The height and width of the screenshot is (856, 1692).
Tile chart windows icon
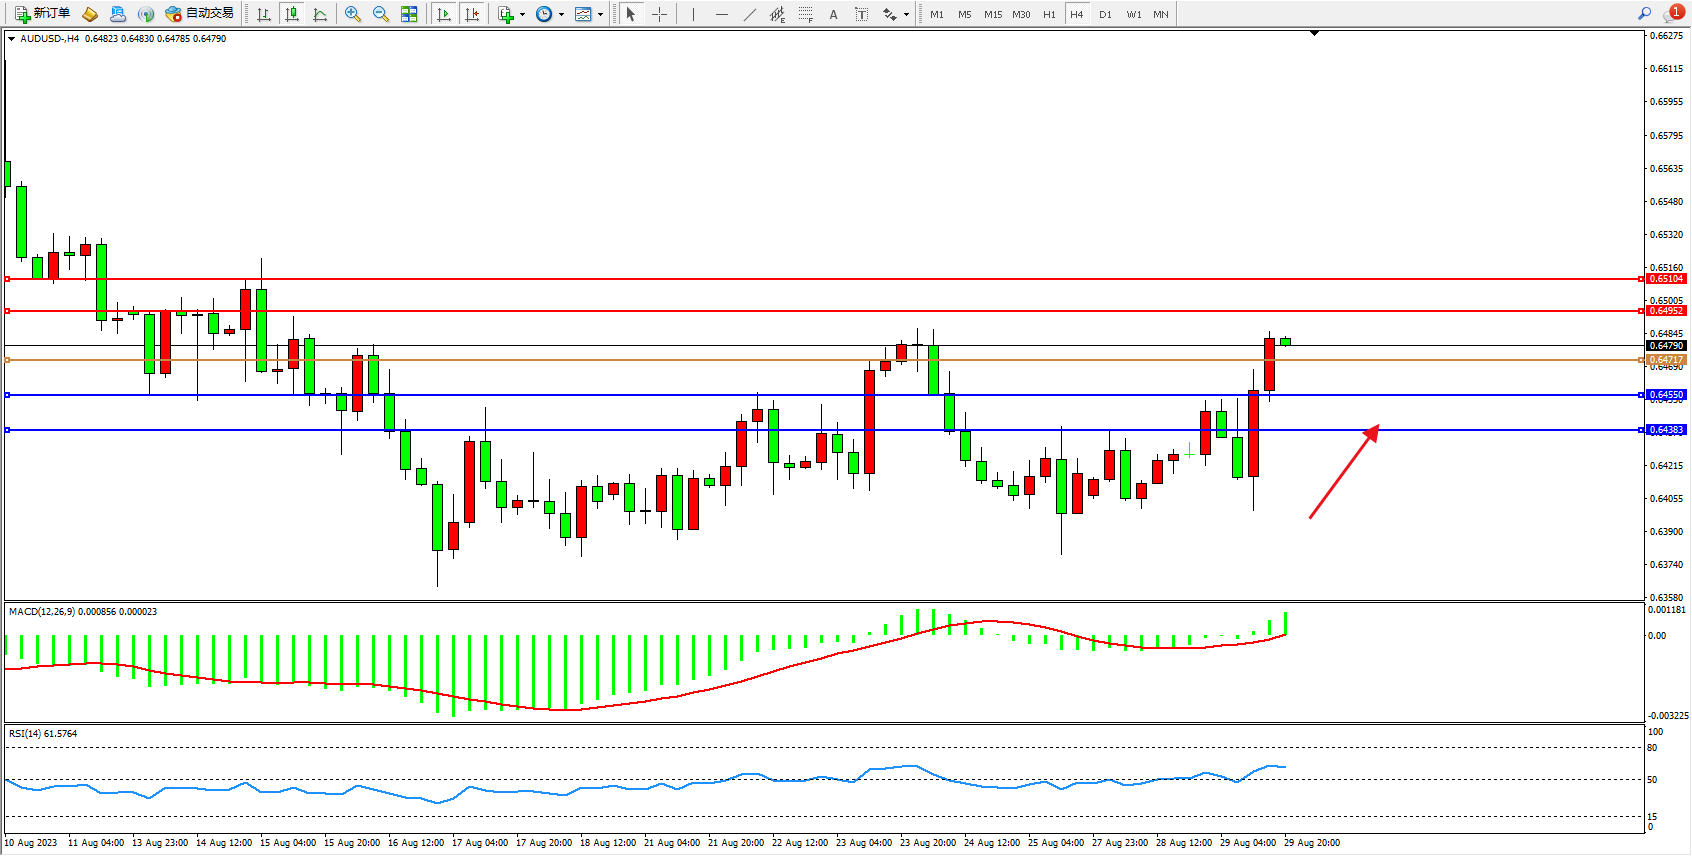(409, 14)
